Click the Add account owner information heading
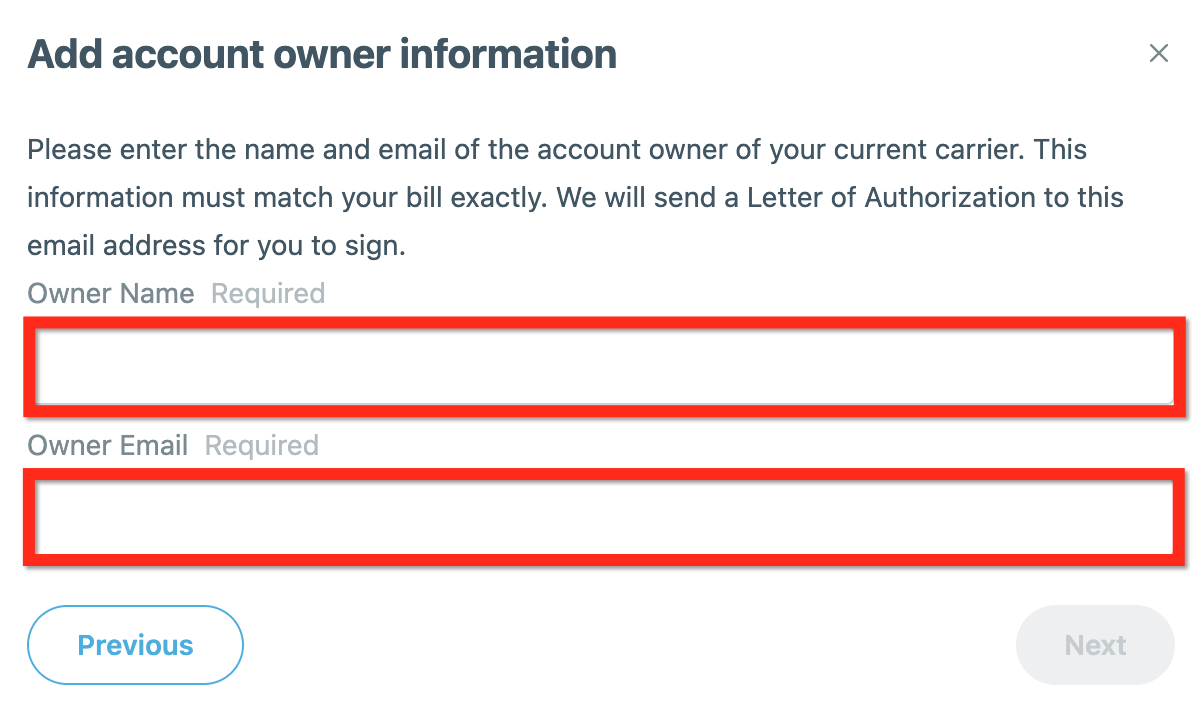Viewport: 1200px width, 708px height. tap(322, 54)
